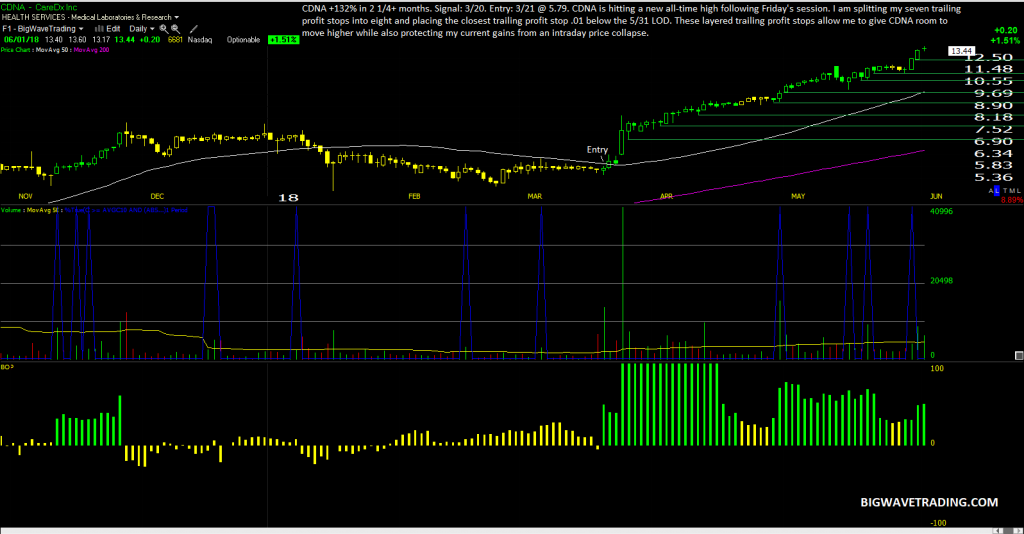Click the 13.44 current price tag
This screenshot has width=1024, height=534.
pos(961,50)
